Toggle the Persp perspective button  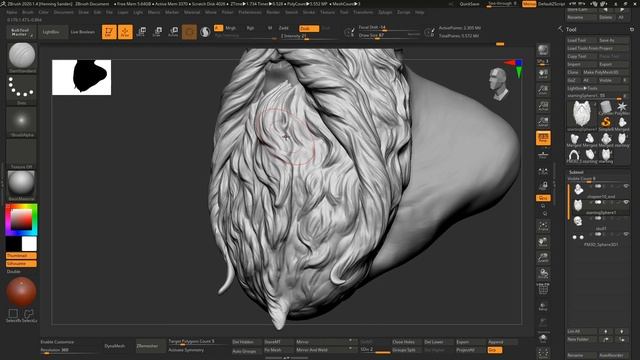pyautogui.click(x=543, y=138)
